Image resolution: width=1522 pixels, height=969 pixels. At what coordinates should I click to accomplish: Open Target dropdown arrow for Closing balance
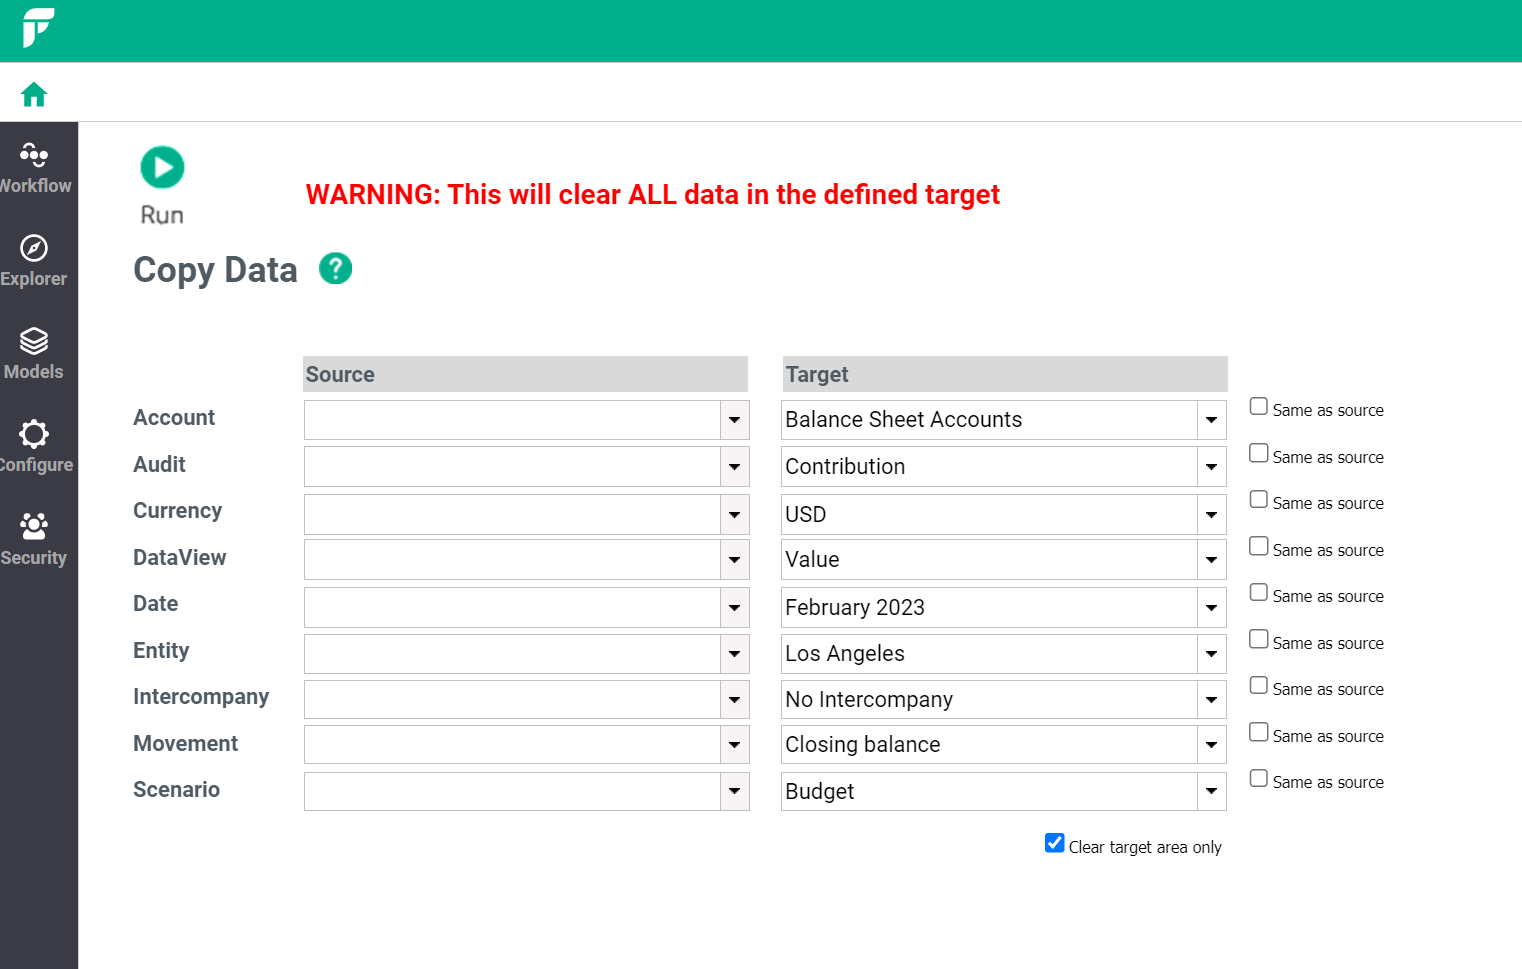click(1212, 745)
